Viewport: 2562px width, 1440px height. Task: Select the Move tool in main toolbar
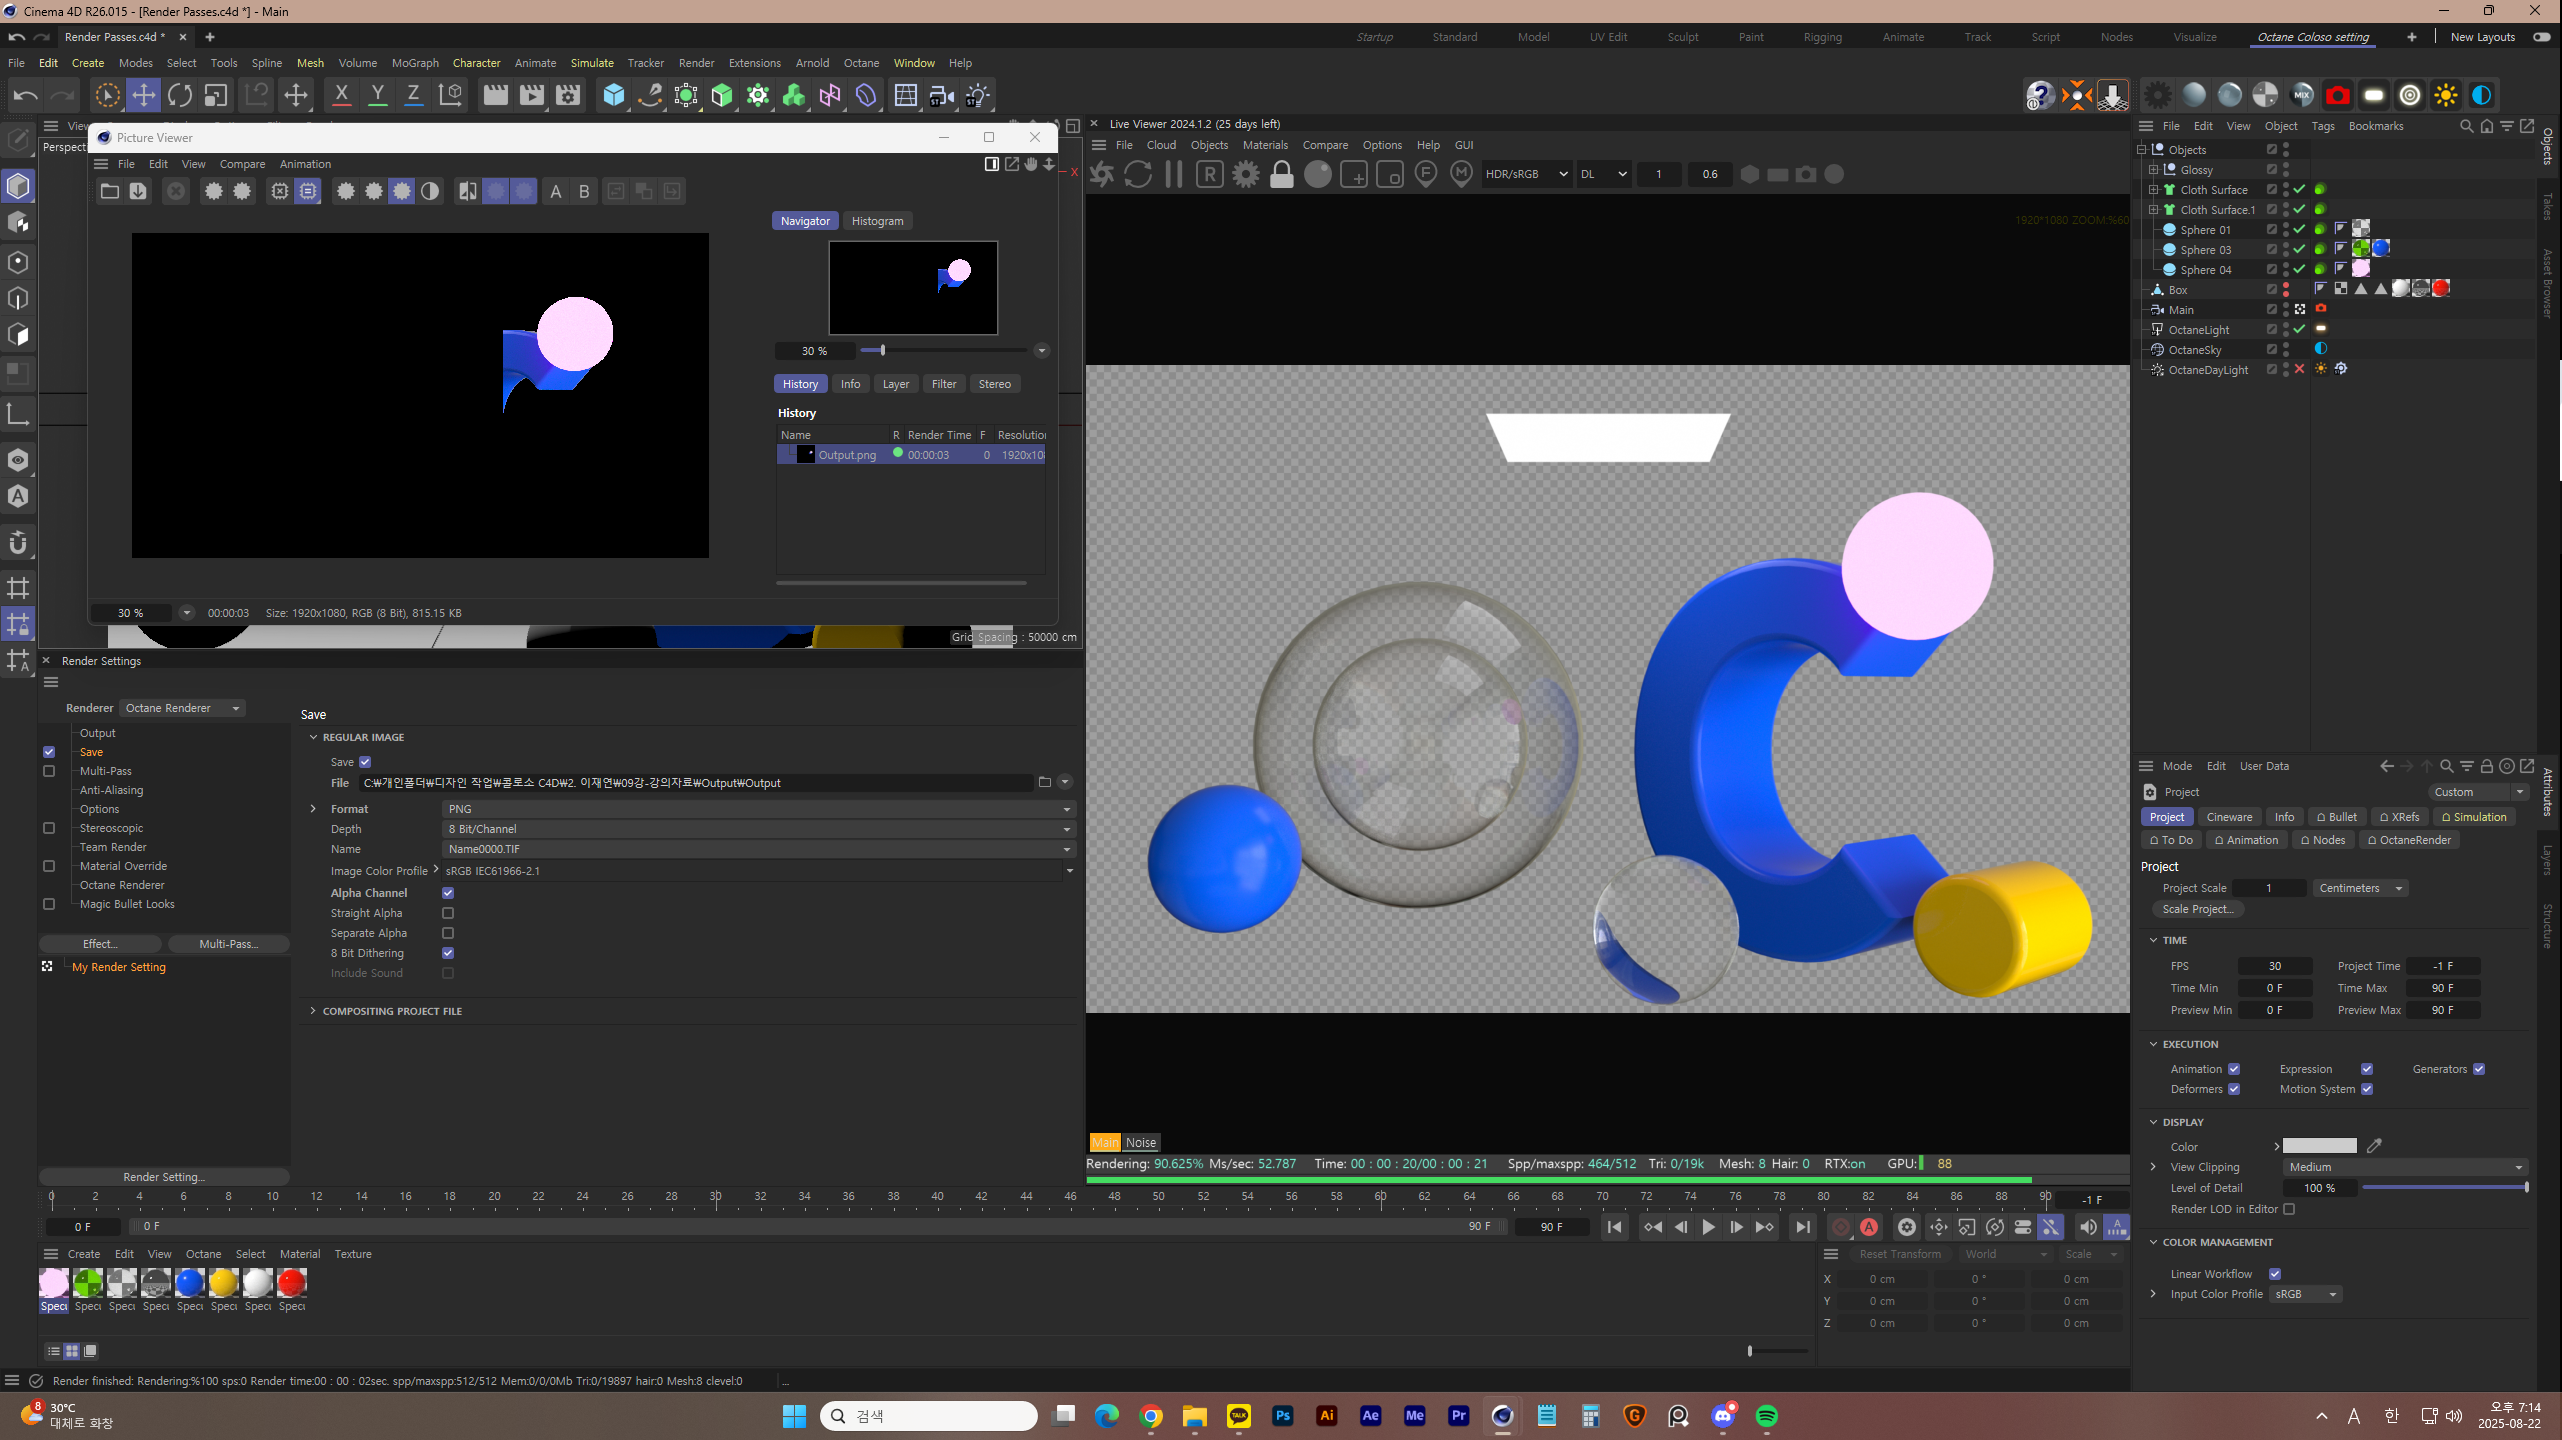[144, 95]
